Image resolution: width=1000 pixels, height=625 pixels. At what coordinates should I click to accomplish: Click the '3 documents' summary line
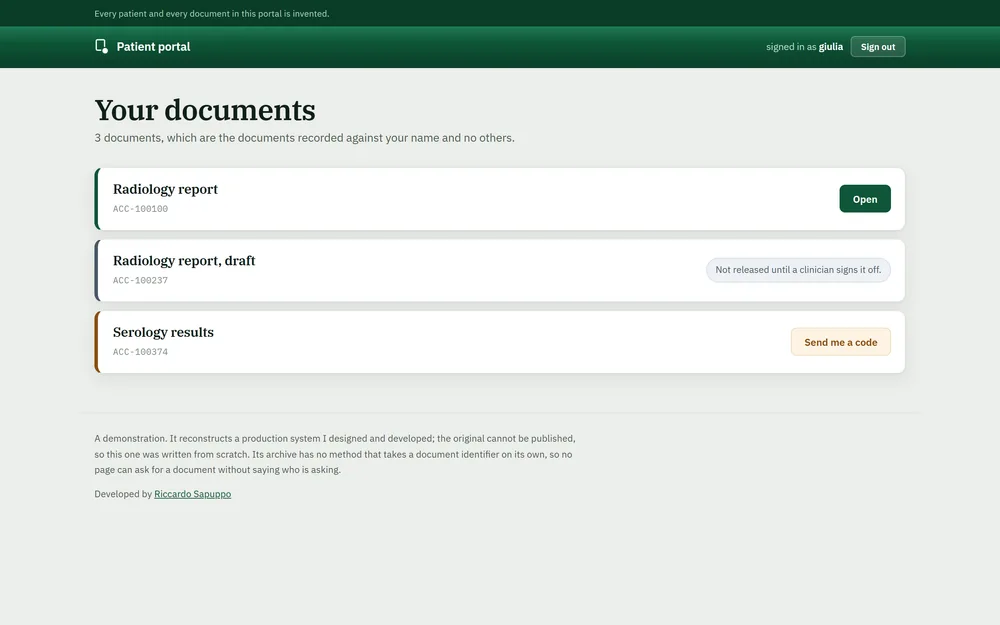pyautogui.click(x=304, y=138)
